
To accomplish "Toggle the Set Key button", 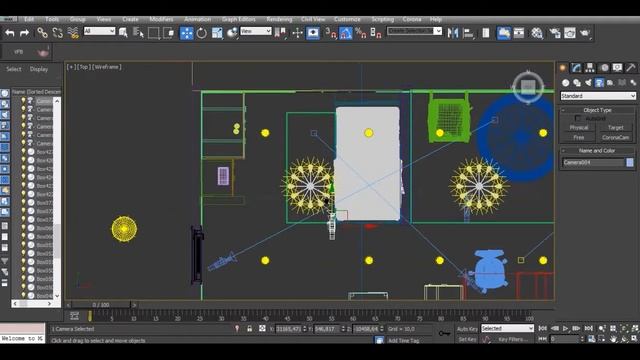I will pos(467,339).
